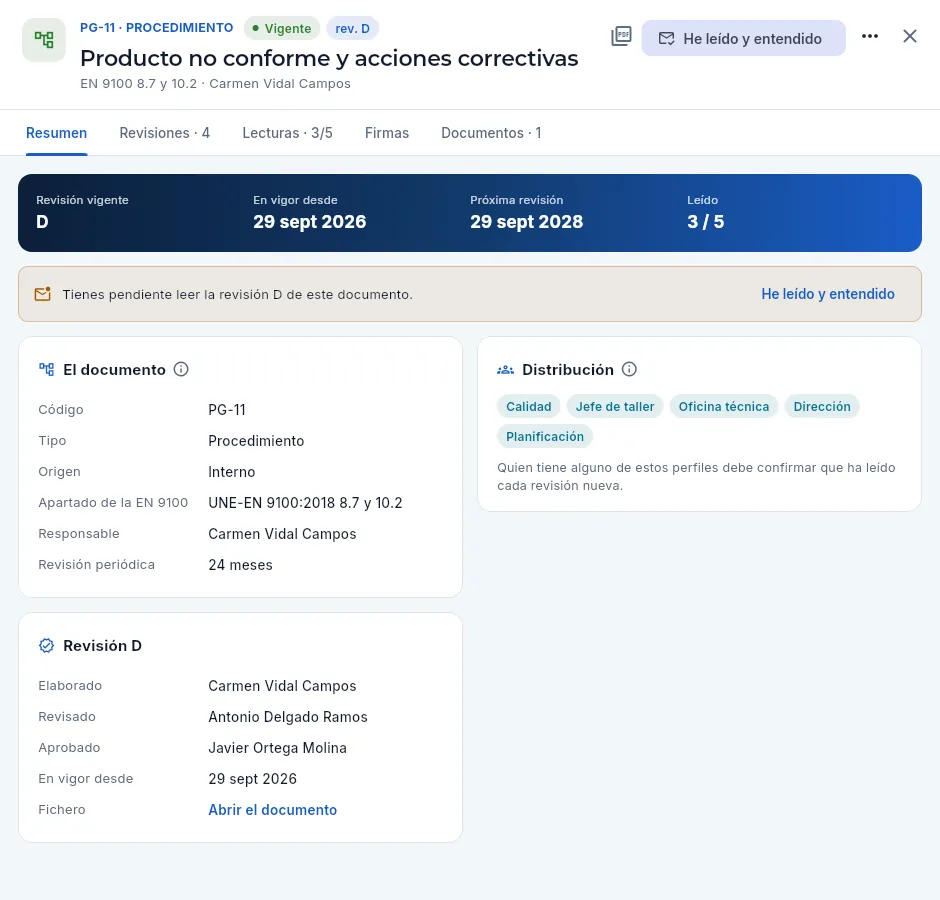Show info tooltip for El documento
This screenshot has width=940, height=900.
181,369
